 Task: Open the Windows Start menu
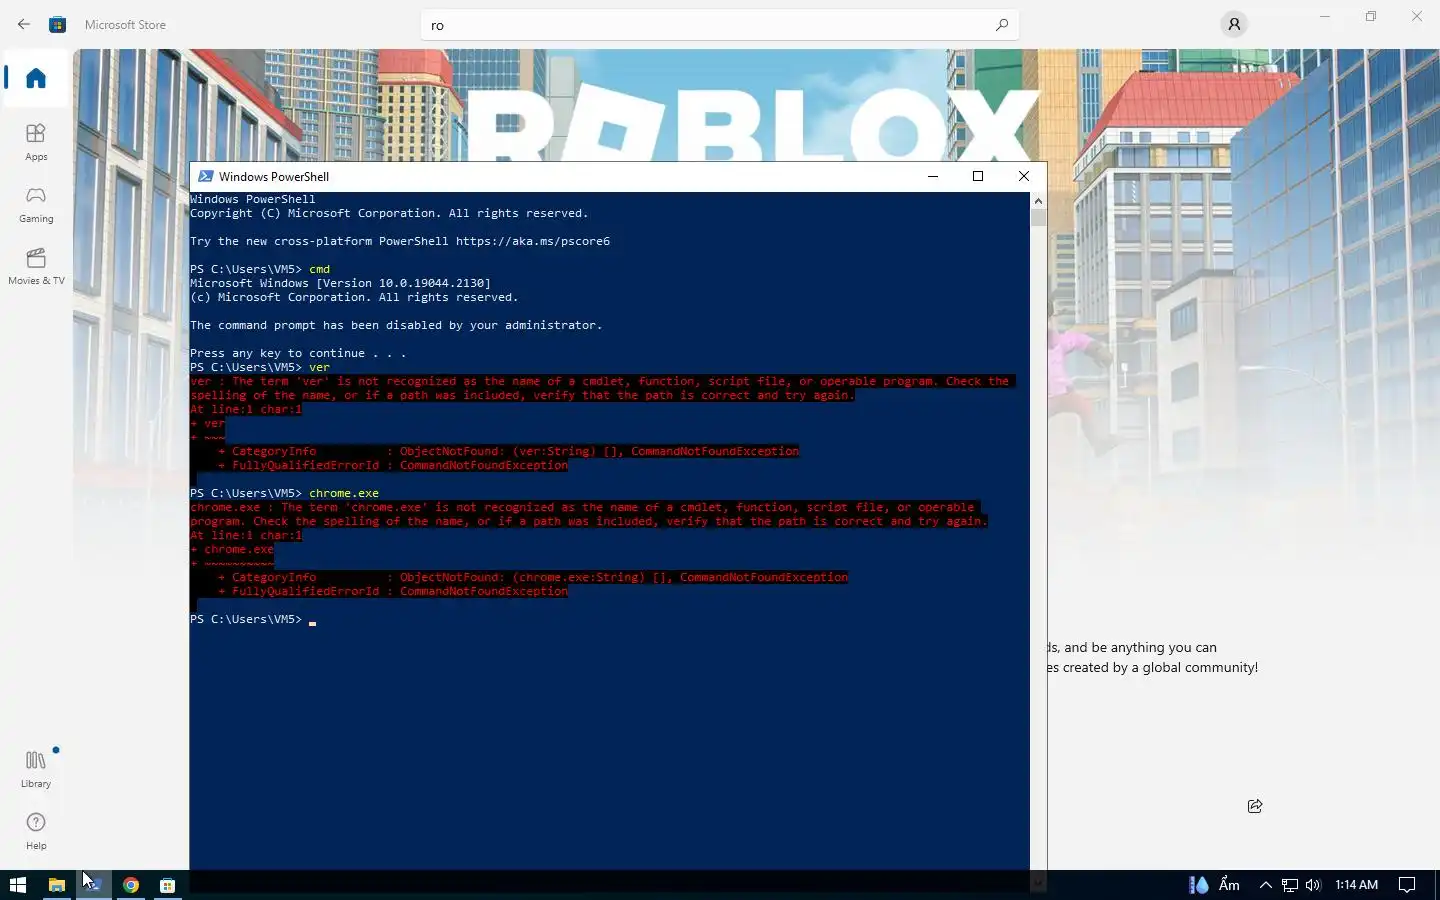(x=17, y=885)
